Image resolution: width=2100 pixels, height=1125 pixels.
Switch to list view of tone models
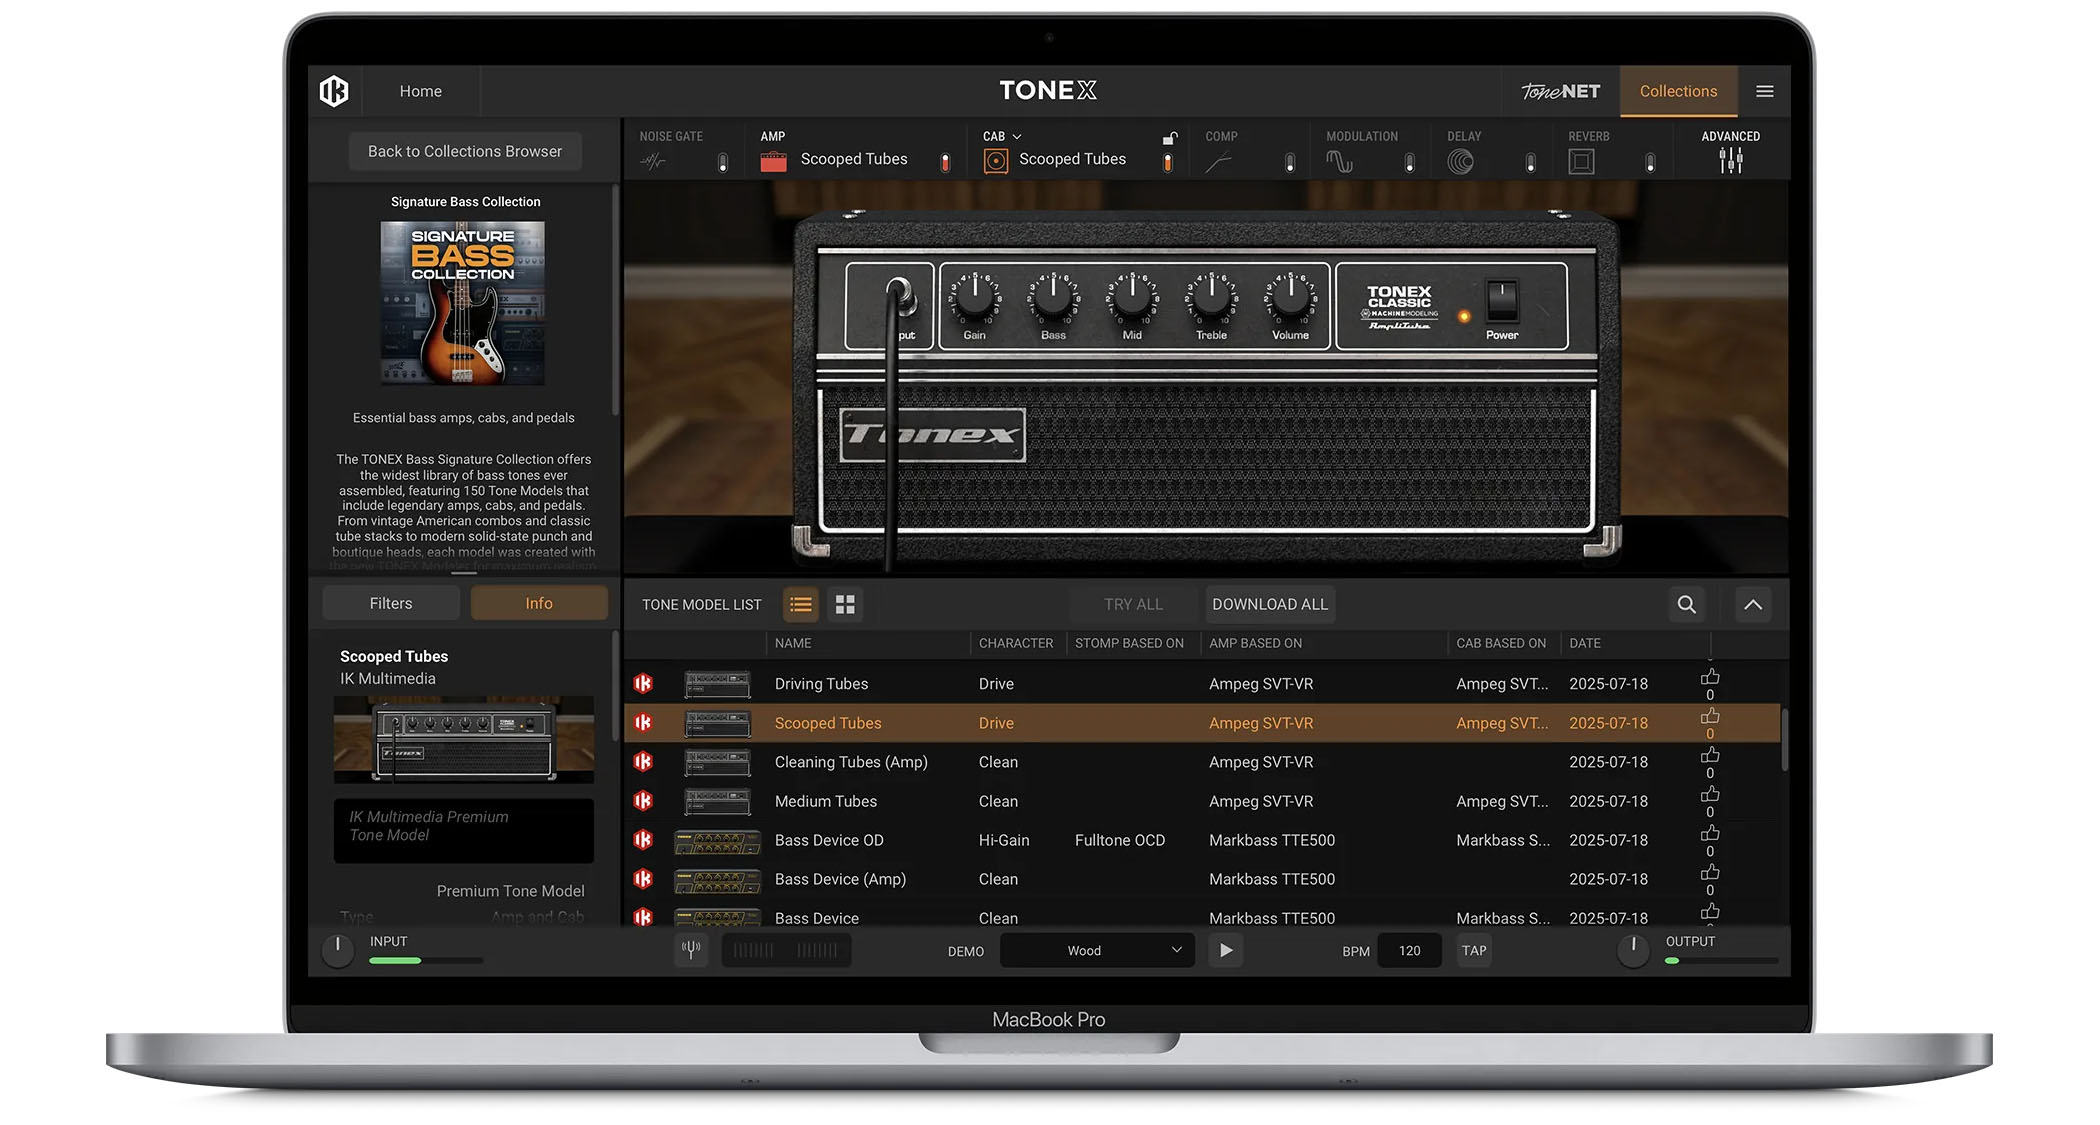tap(800, 604)
